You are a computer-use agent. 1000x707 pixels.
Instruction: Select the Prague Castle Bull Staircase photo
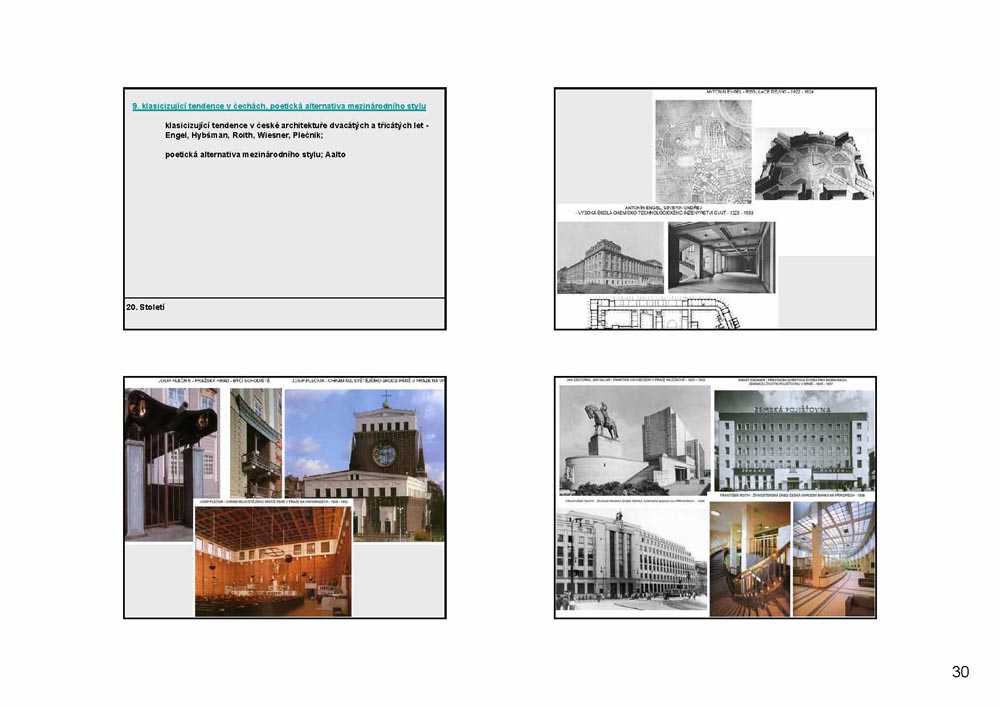pyautogui.click(x=172, y=465)
